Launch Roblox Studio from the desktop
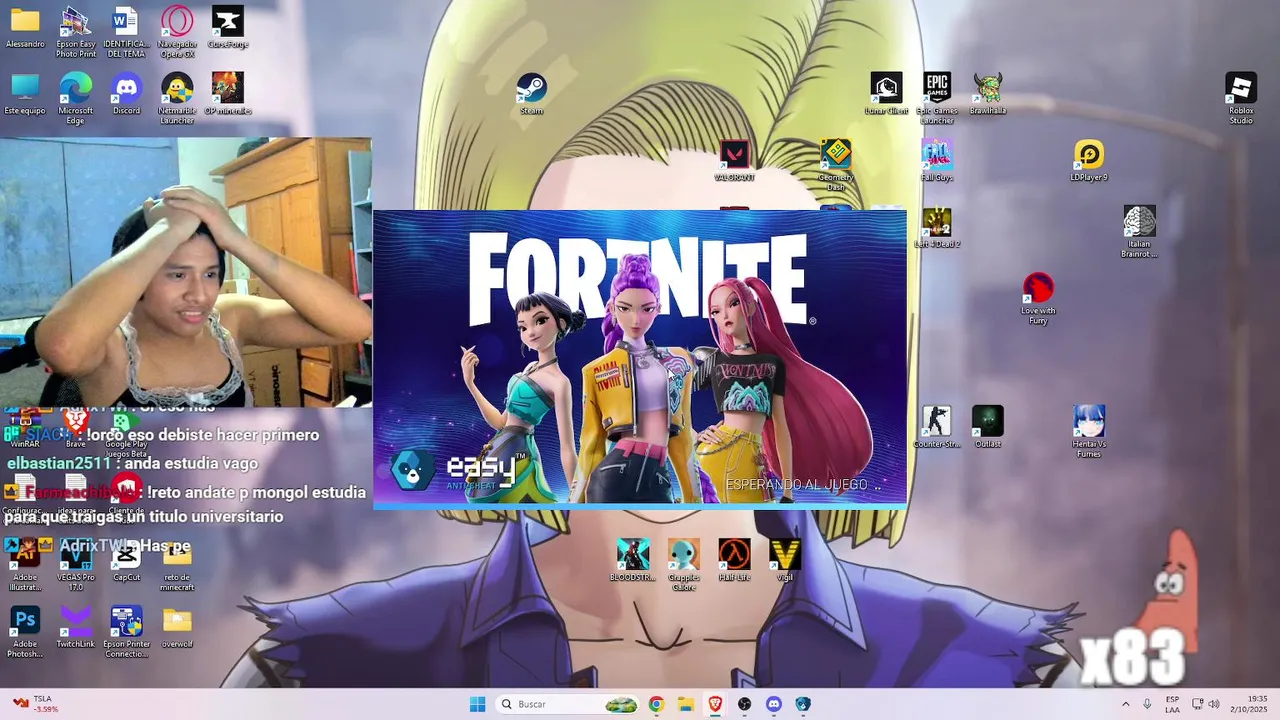Viewport: 1280px width, 720px height. pyautogui.click(x=1241, y=99)
